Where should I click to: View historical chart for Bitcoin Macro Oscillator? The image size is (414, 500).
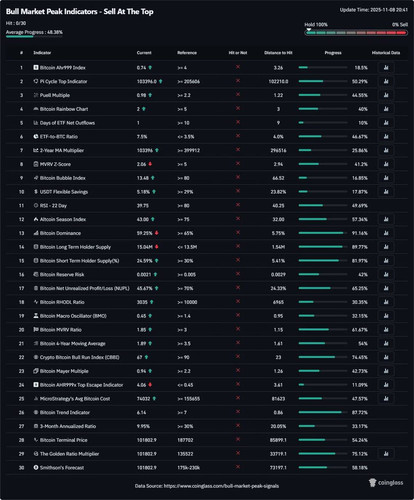386,316
